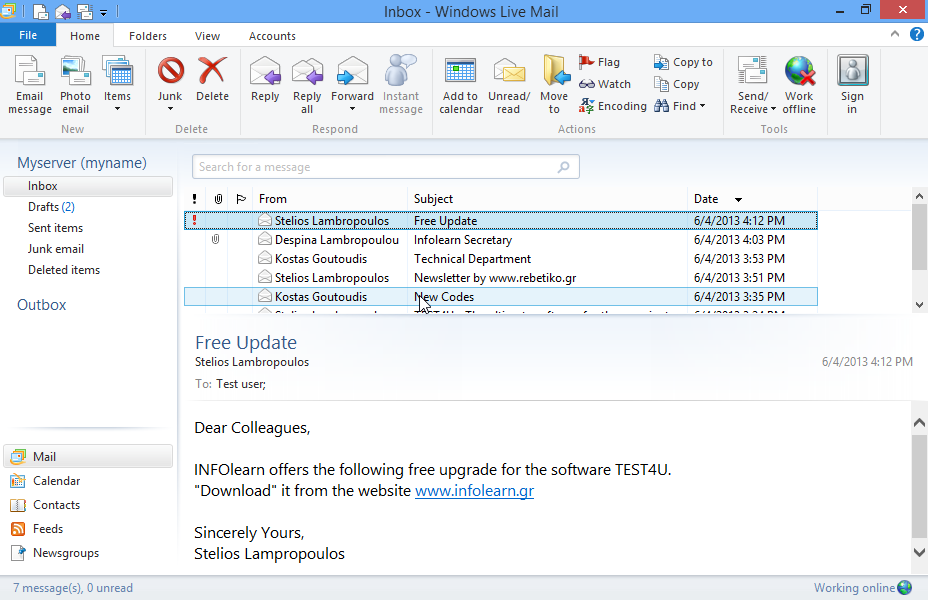
Task: Click the Copy button
Action: 676,84
